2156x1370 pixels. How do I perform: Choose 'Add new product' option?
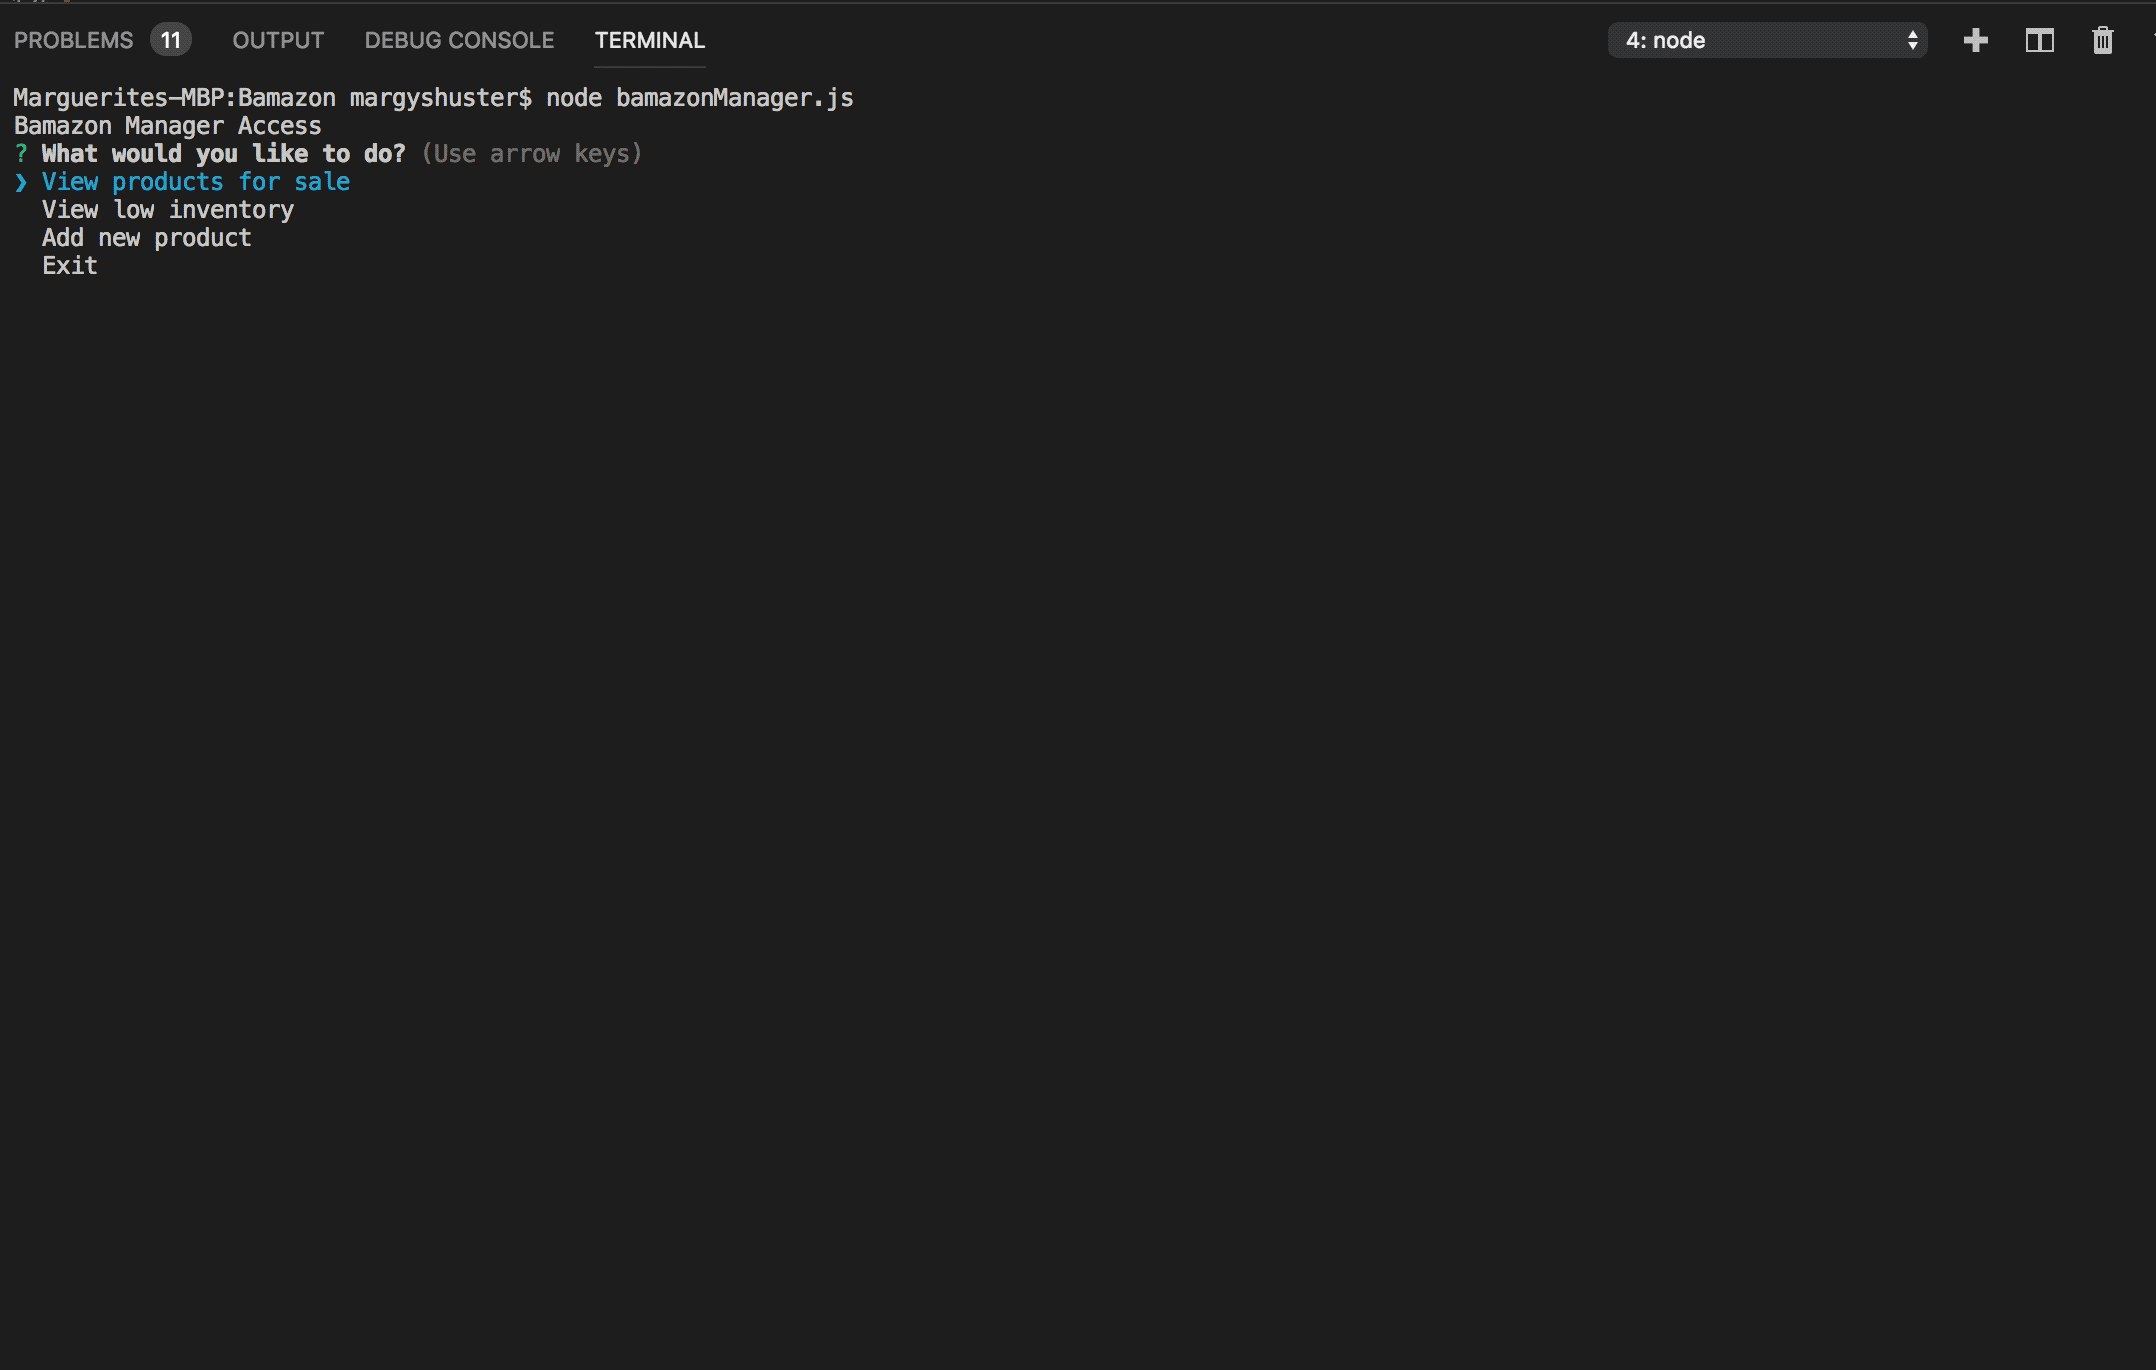click(147, 238)
